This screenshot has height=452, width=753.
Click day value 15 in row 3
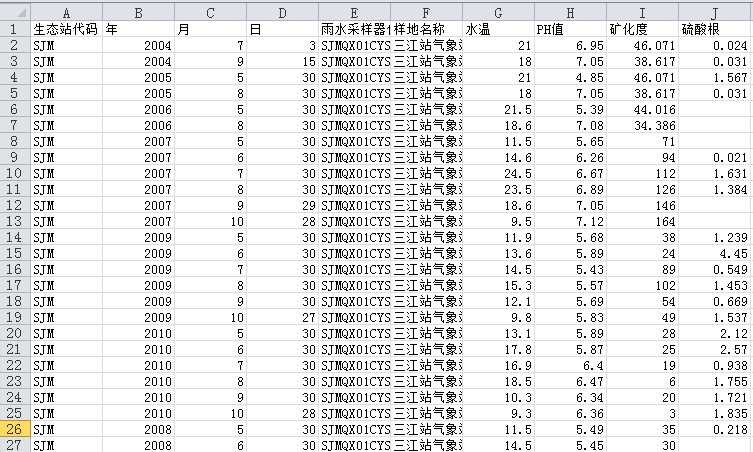[x=282, y=61]
